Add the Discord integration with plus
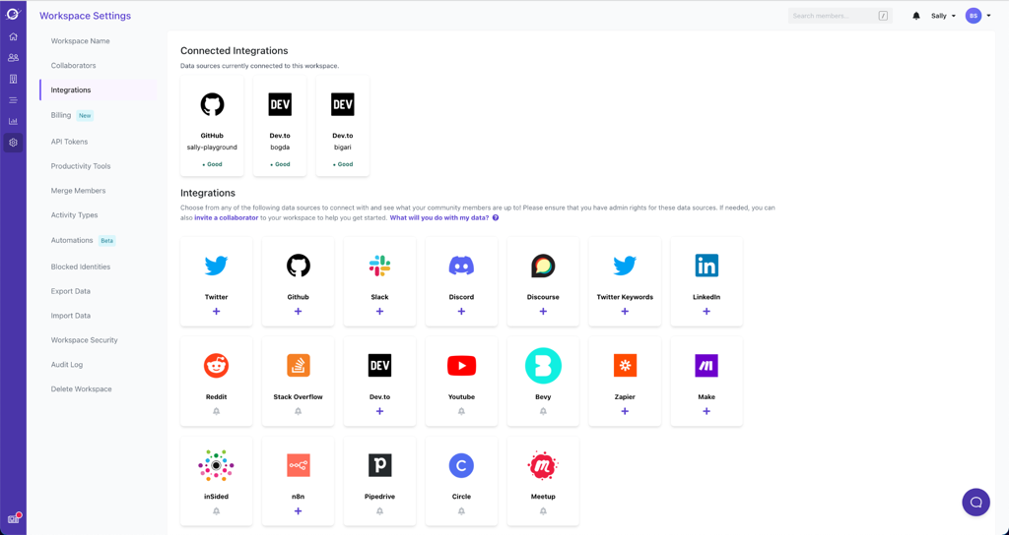Viewport: 1010px width, 535px height. click(x=461, y=312)
